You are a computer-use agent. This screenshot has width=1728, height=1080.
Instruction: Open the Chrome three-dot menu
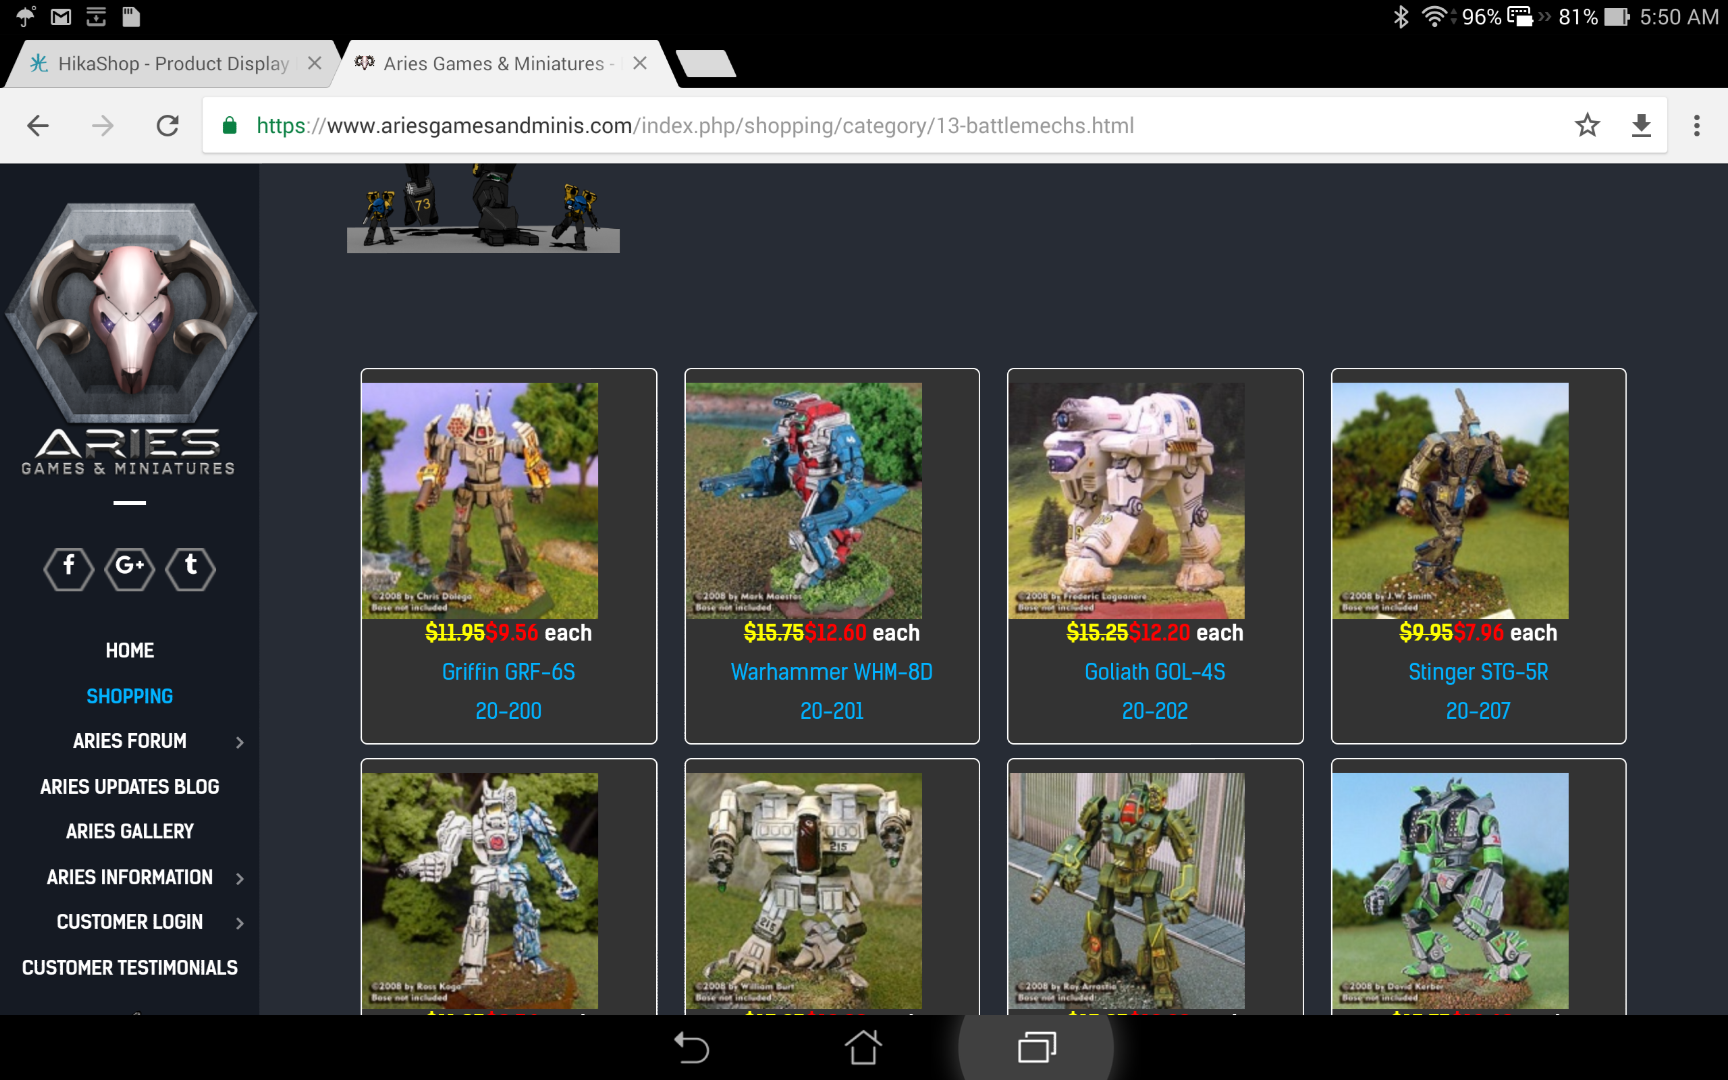click(1696, 126)
